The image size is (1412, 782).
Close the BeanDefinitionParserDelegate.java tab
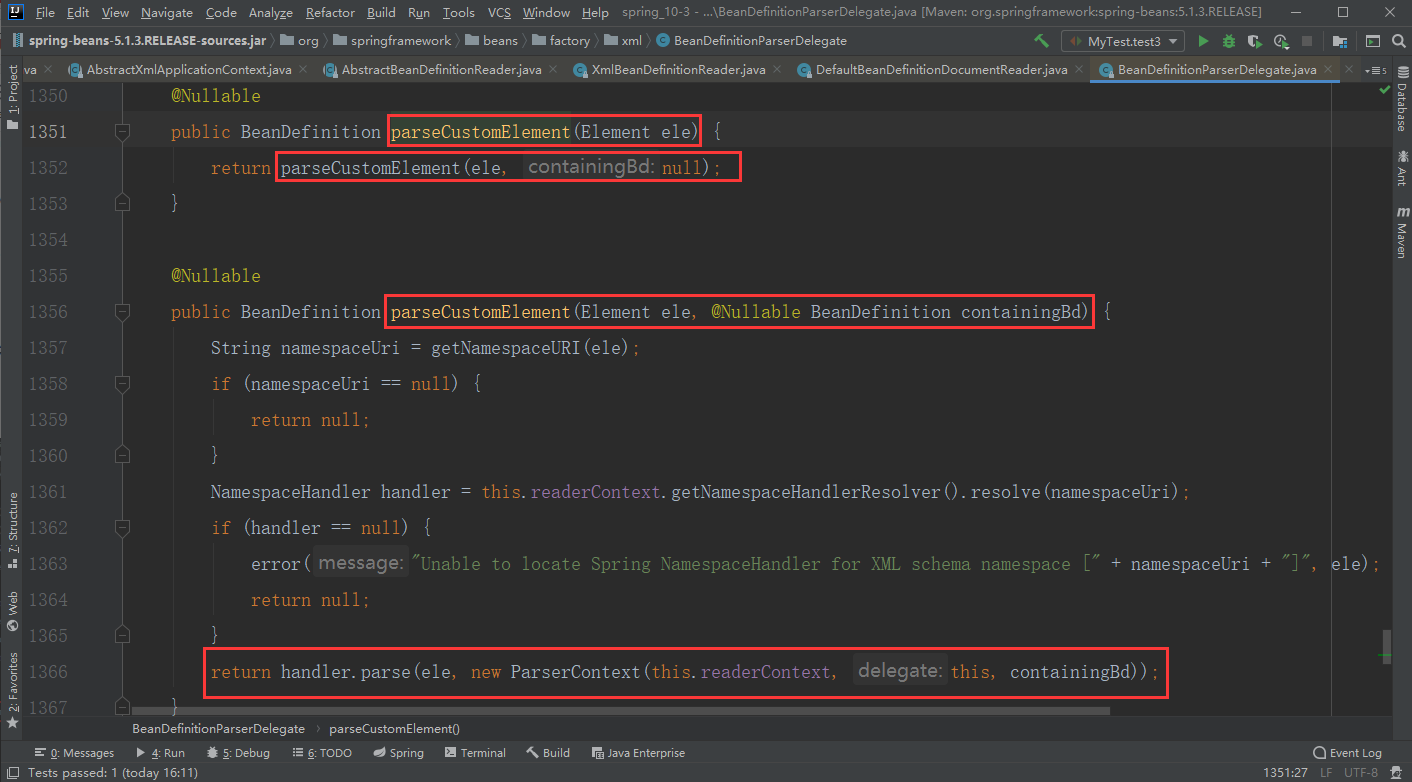pyautogui.click(x=1327, y=70)
